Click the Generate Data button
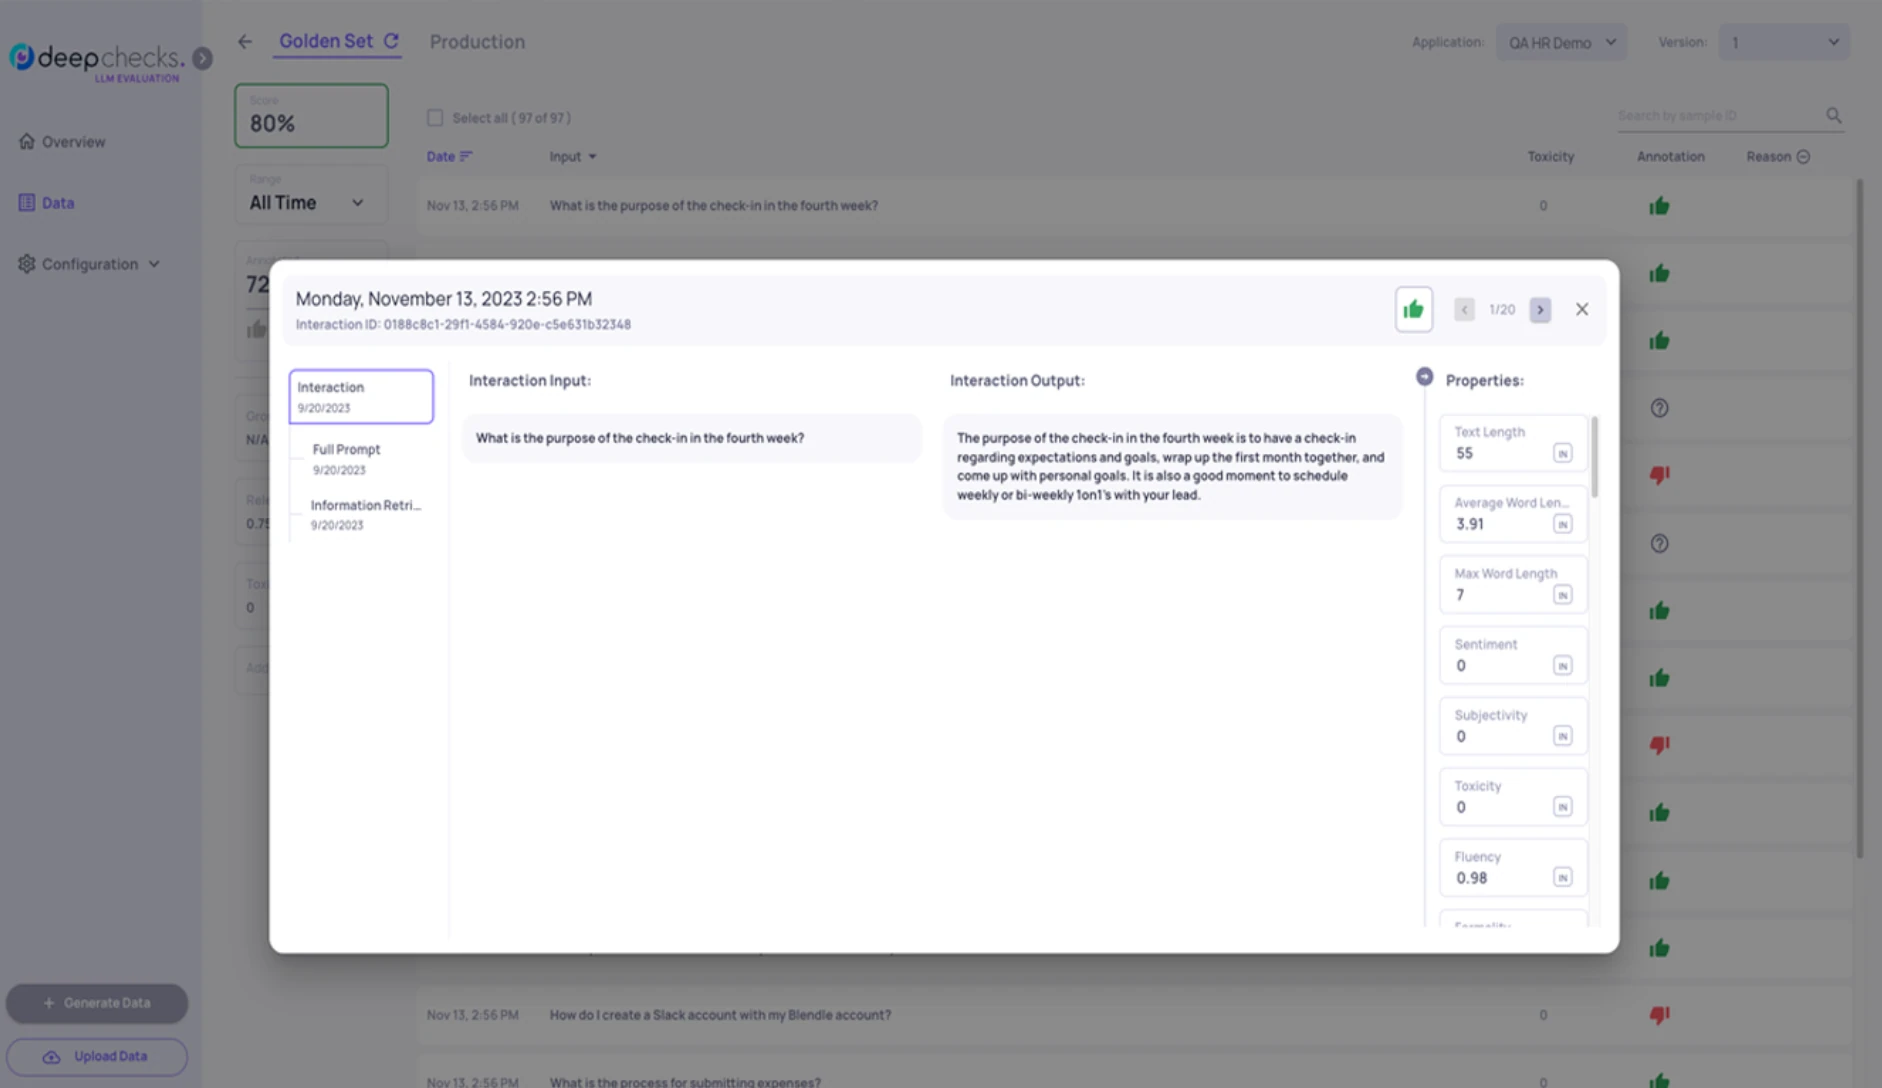This screenshot has height=1088, width=1882. click(x=97, y=1003)
